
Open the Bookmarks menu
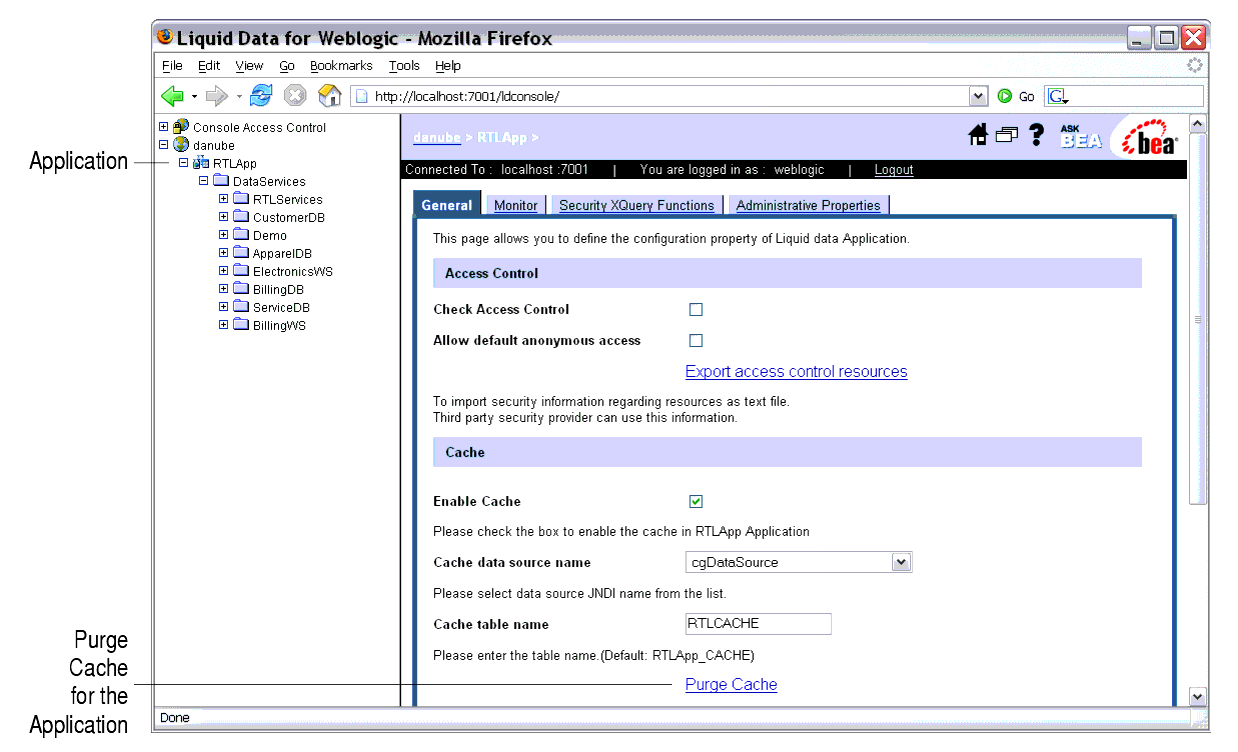[x=341, y=66]
